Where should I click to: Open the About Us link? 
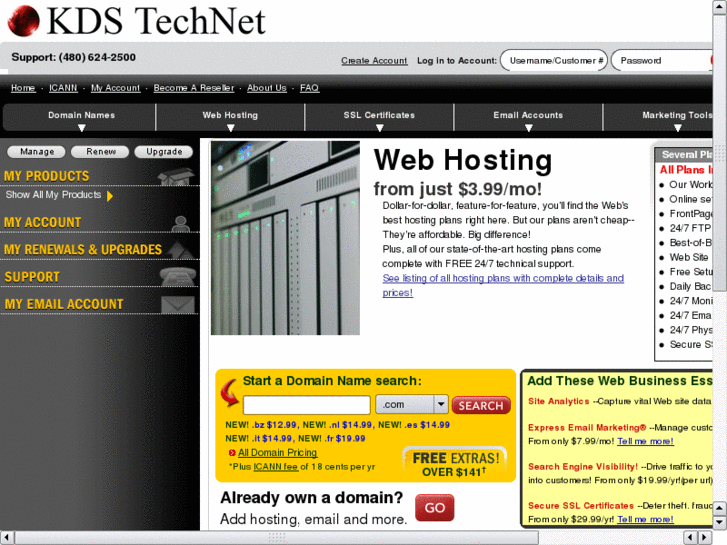[267, 88]
